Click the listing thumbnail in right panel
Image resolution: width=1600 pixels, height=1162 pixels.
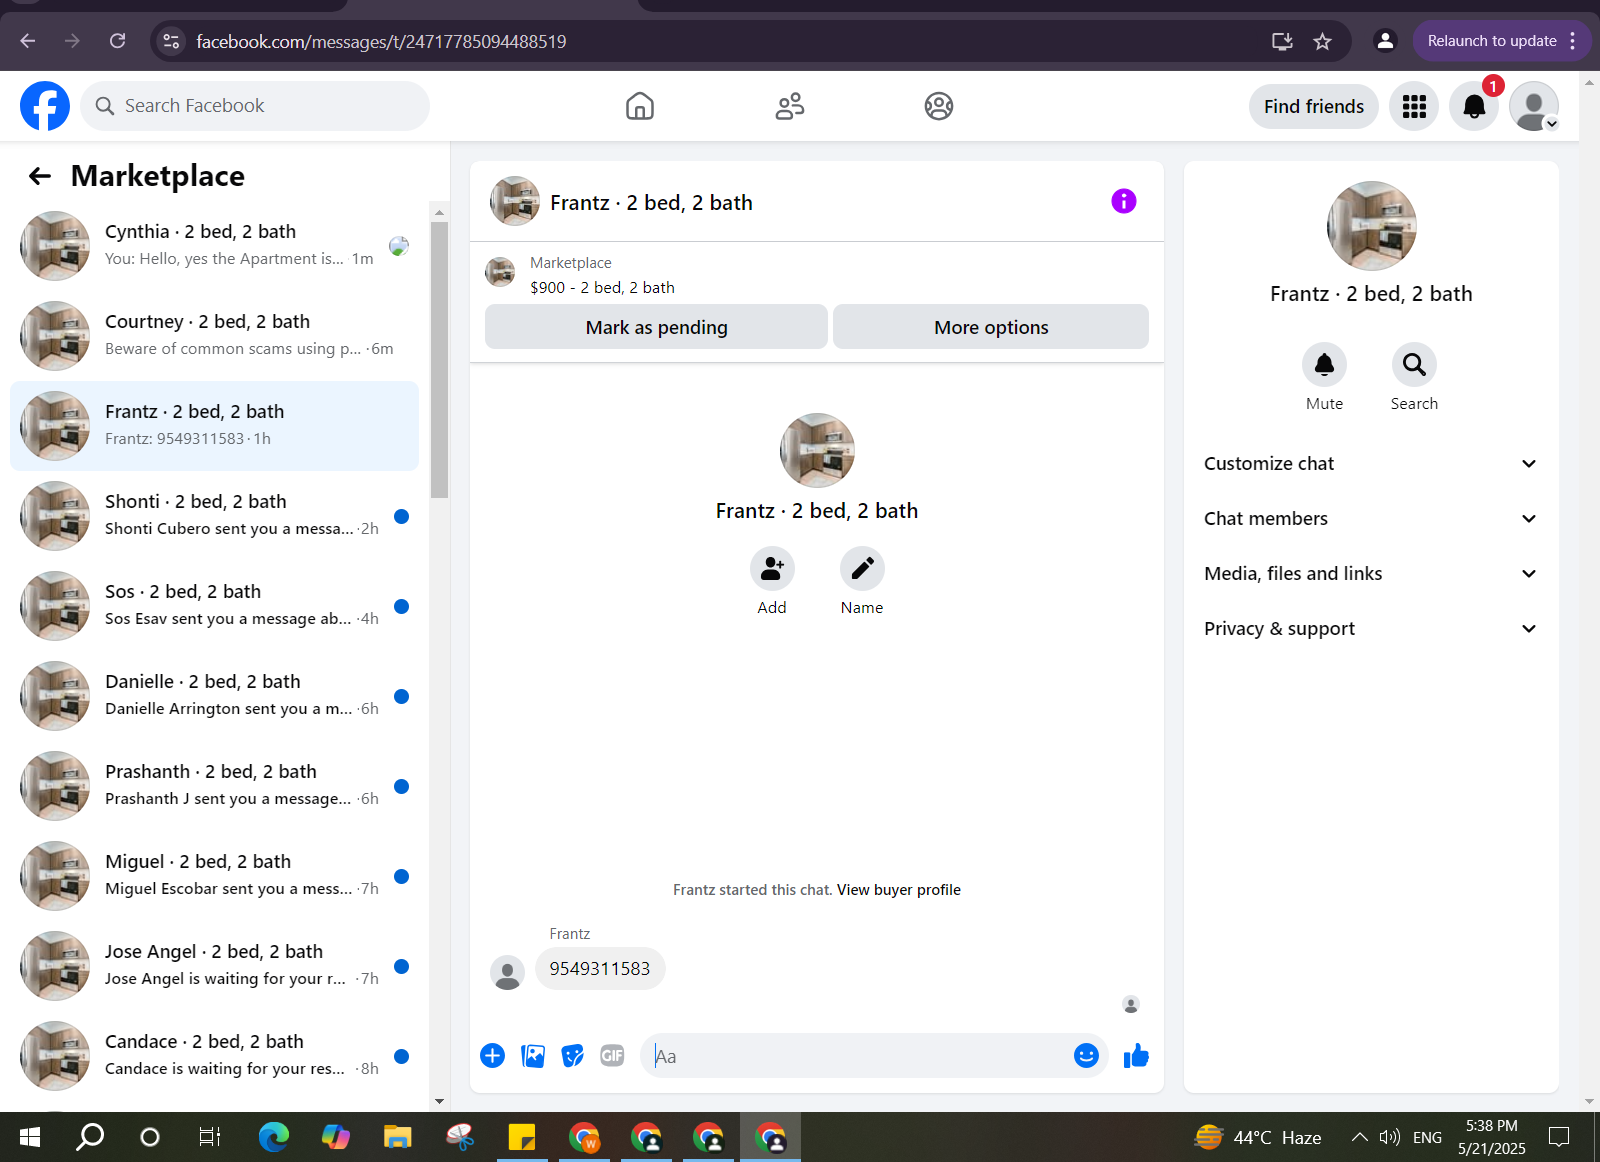pyautogui.click(x=1371, y=226)
